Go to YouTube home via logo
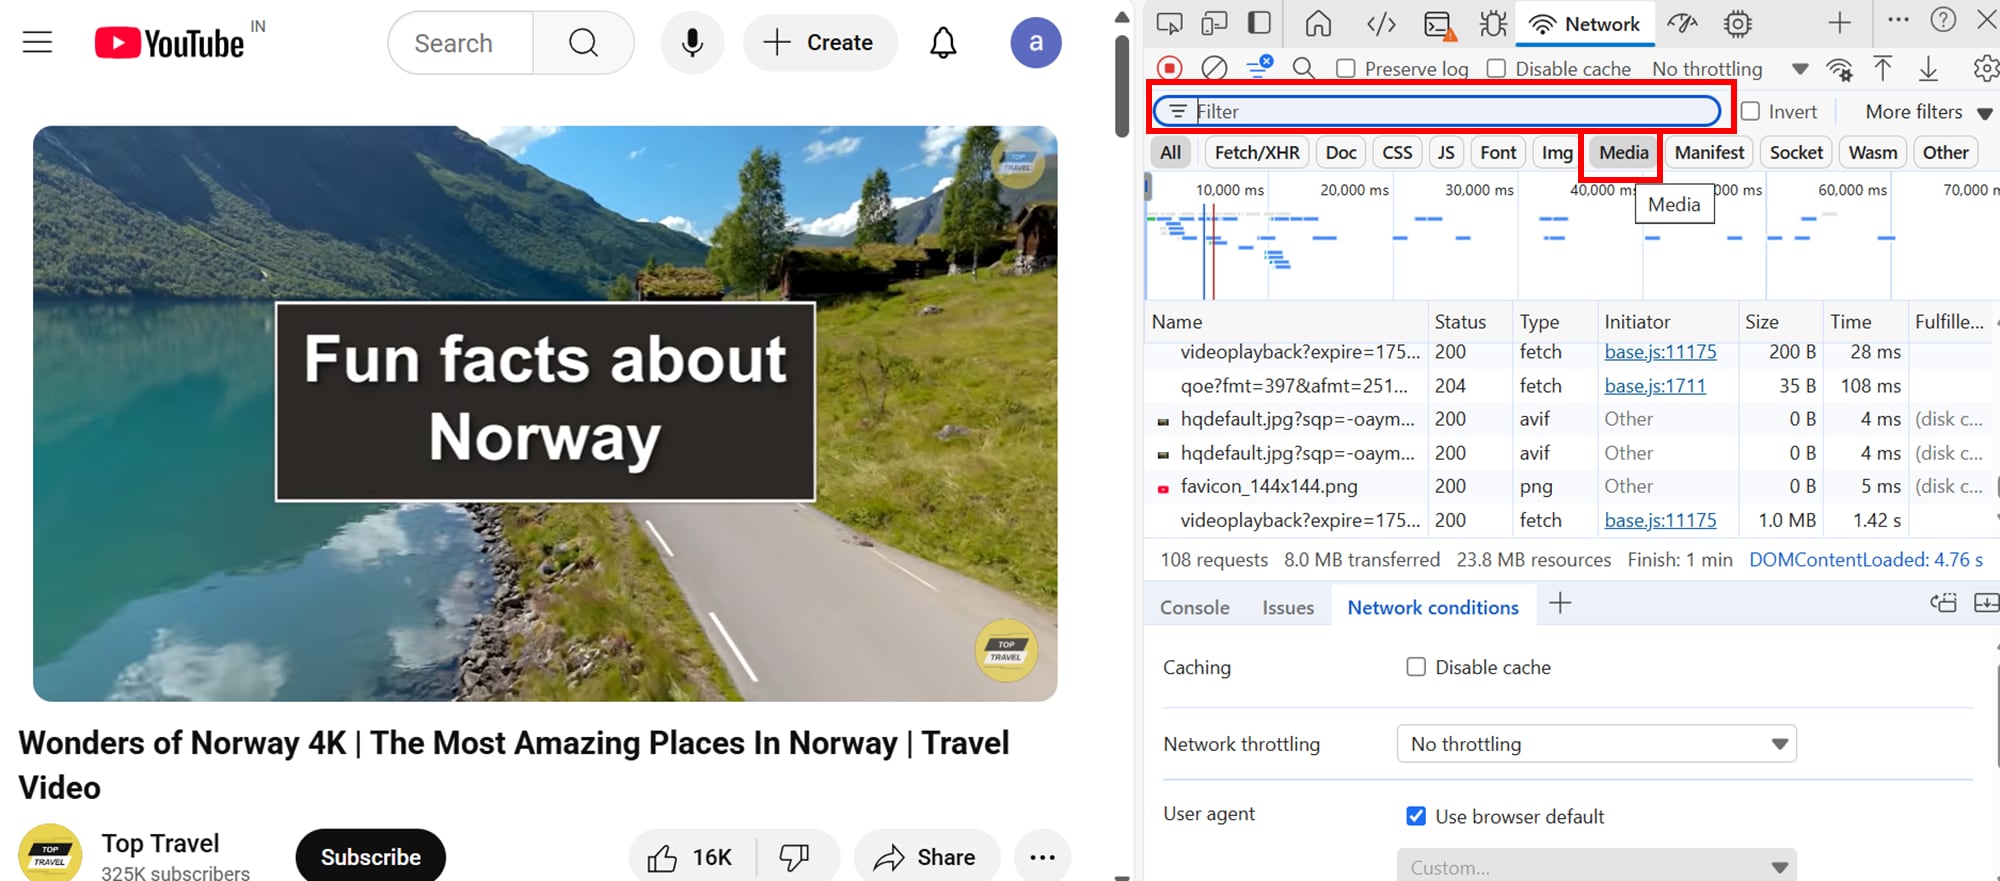 pyautogui.click(x=169, y=43)
